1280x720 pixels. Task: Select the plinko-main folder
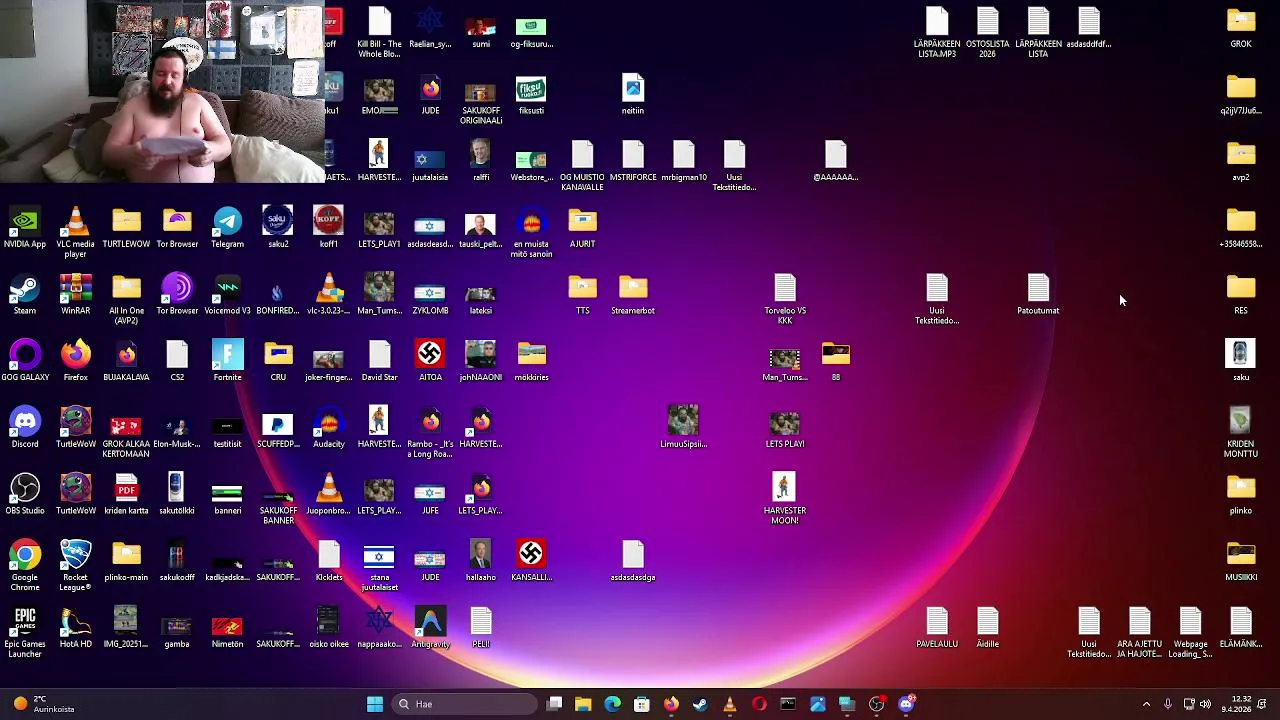[126, 561]
